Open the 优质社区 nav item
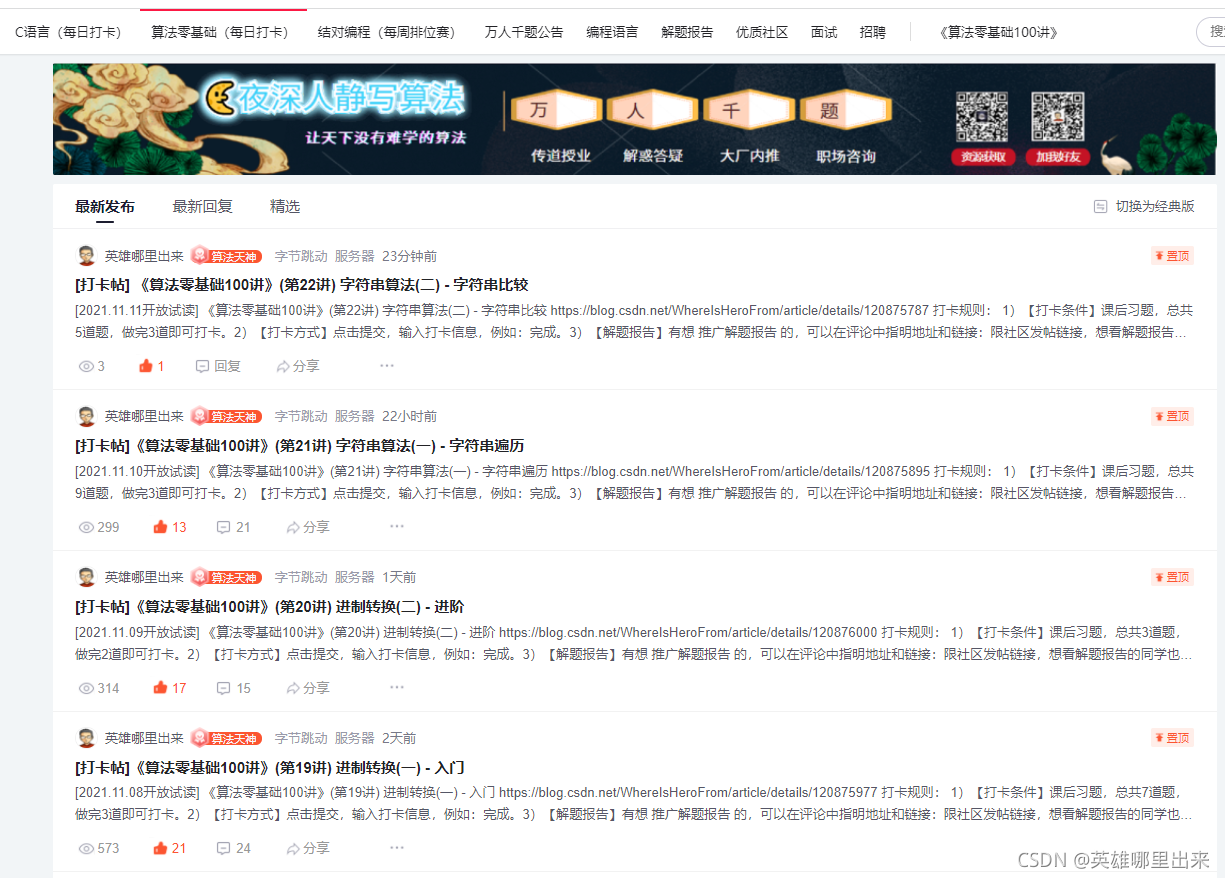Screen dimensions: 1225x878 (x=762, y=32)
